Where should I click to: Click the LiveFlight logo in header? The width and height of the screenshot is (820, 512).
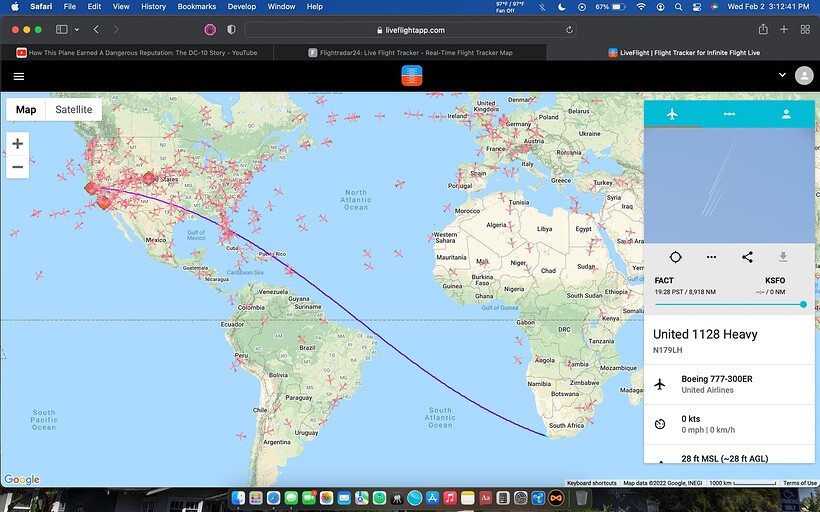tap(412, 76)
